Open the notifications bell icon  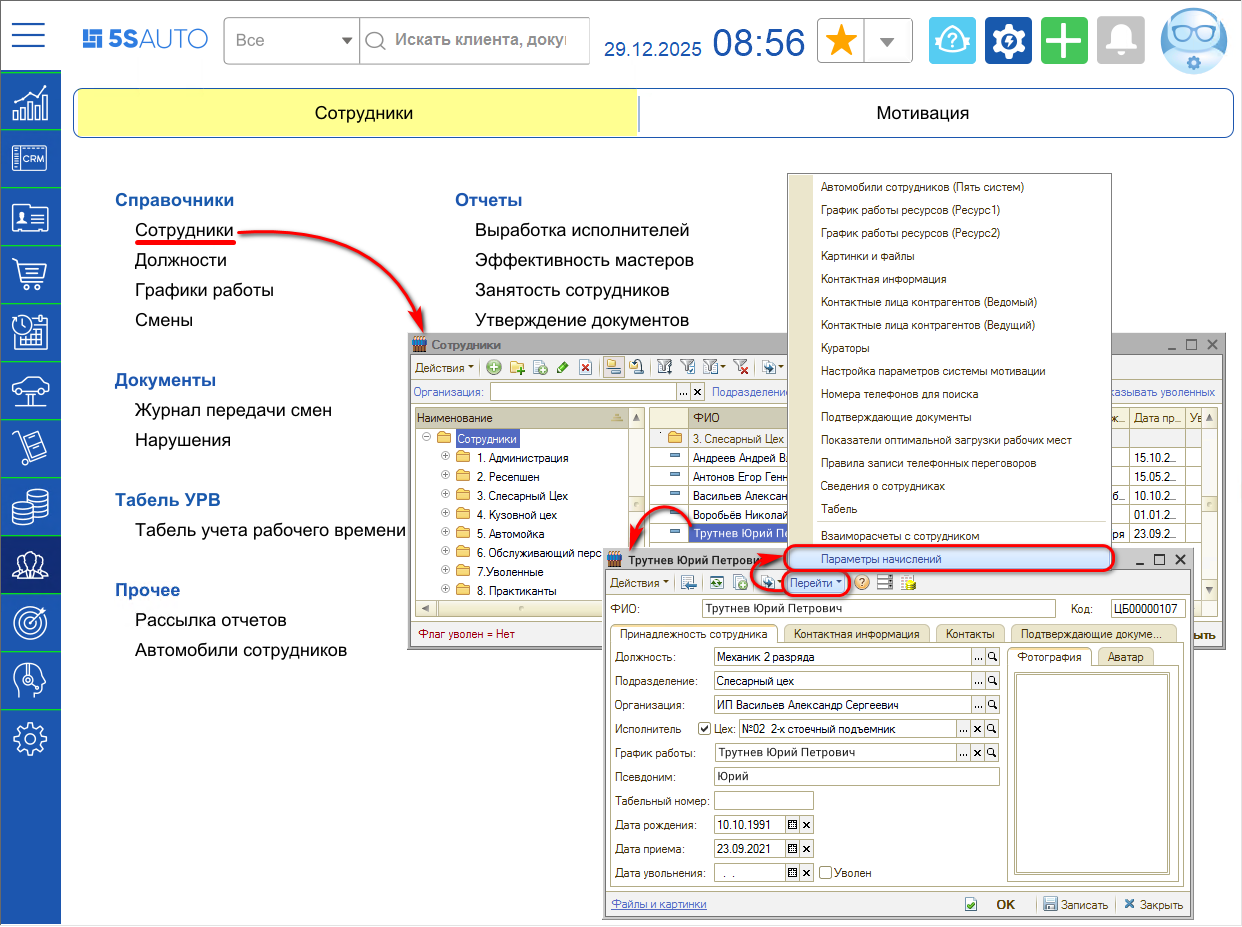point(1120,41)
